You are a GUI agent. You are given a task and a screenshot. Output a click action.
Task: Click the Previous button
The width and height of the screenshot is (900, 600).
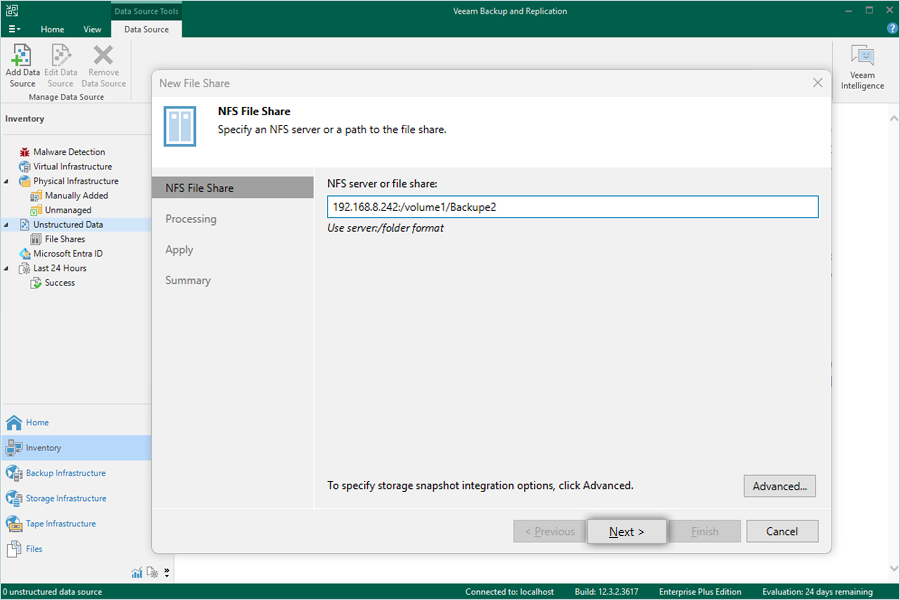click(549, 532)
